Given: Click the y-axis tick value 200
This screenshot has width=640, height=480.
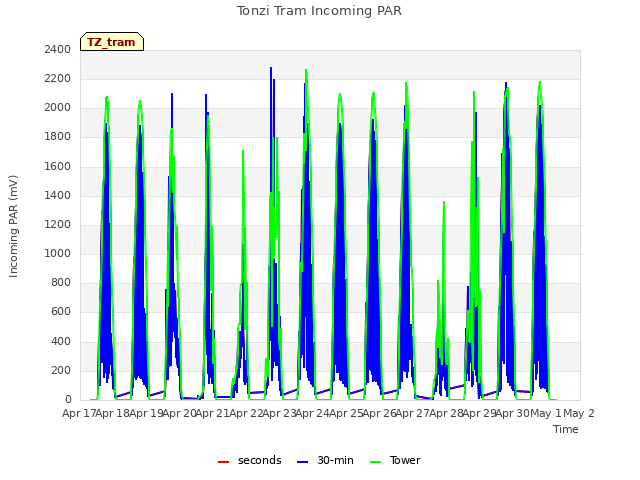Looking at the screenshot, I should coord(61,370).
